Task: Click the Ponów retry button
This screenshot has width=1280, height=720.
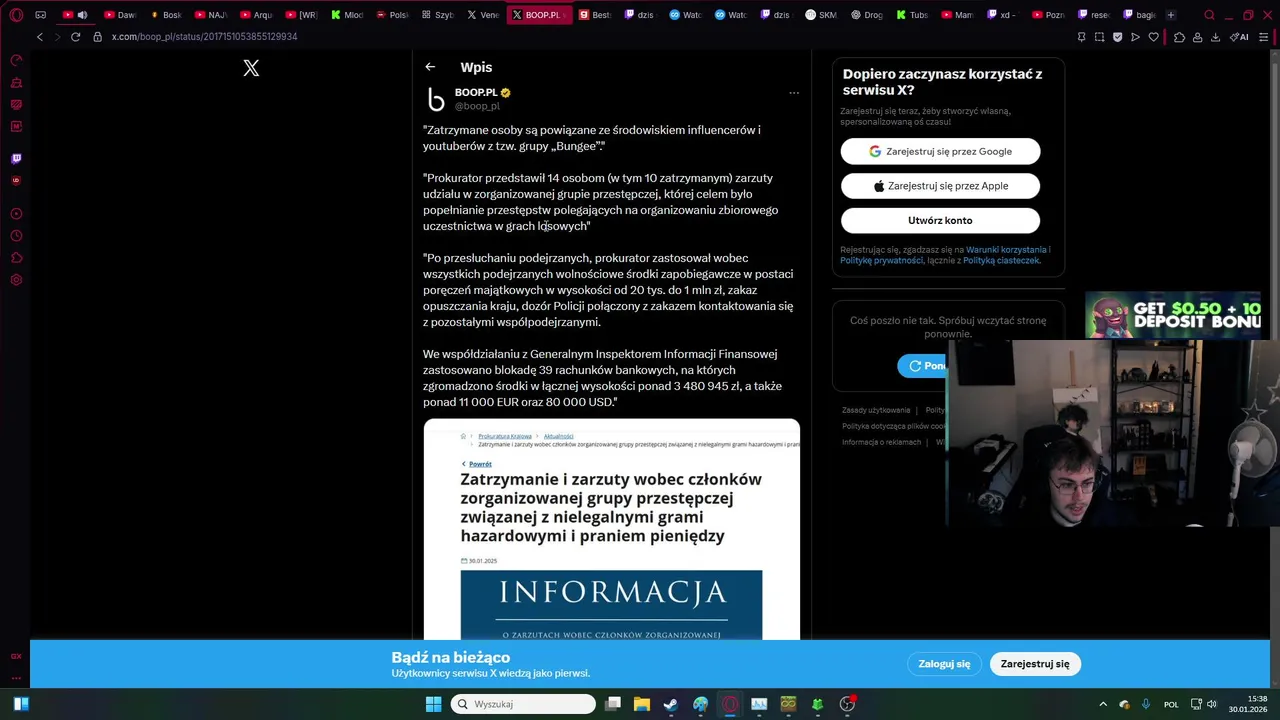Action: pyautogui.click(x=922, y=366)
